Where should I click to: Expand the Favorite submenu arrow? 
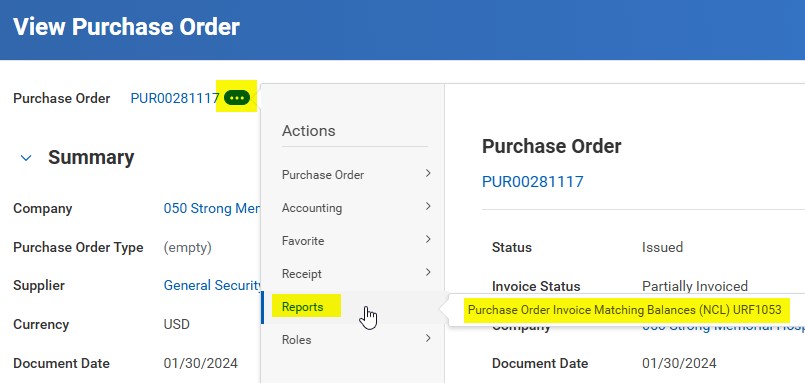(428, 239)
